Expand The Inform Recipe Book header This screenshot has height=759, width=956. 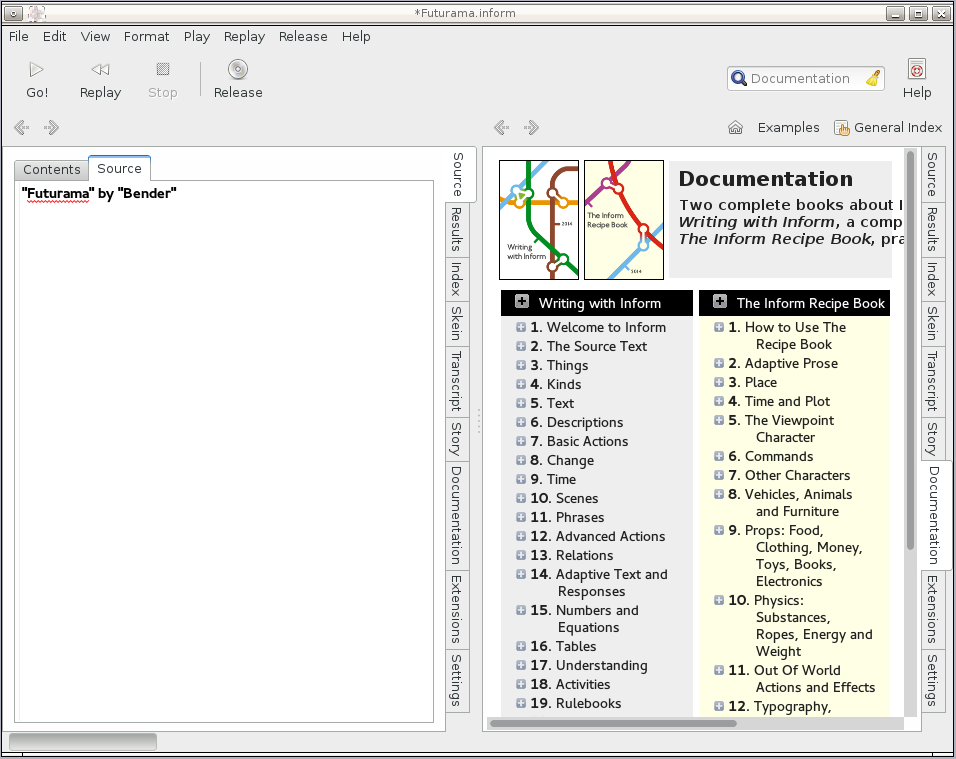(x=720, y=302)
